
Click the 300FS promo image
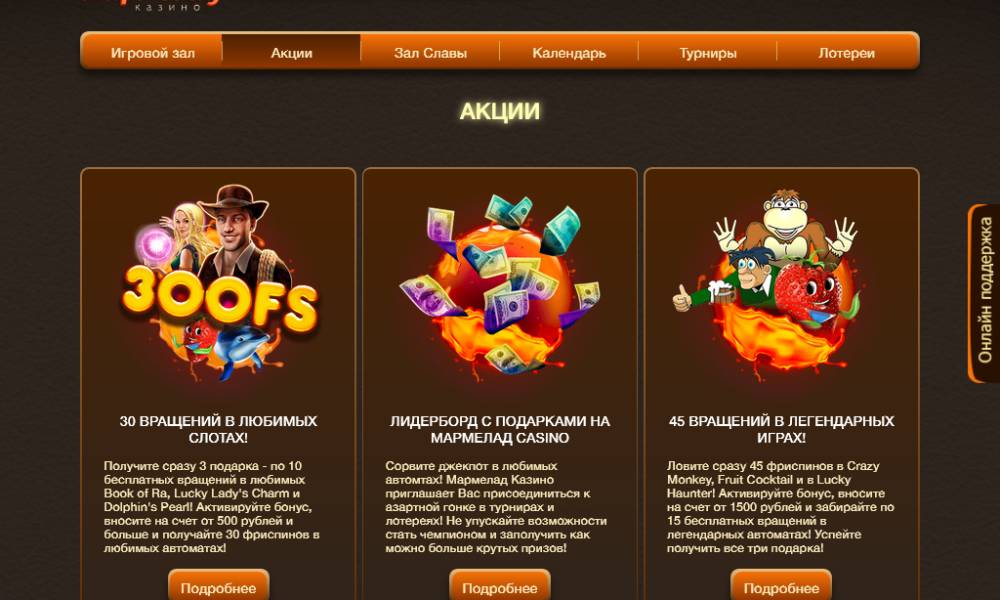click(219, 282)
